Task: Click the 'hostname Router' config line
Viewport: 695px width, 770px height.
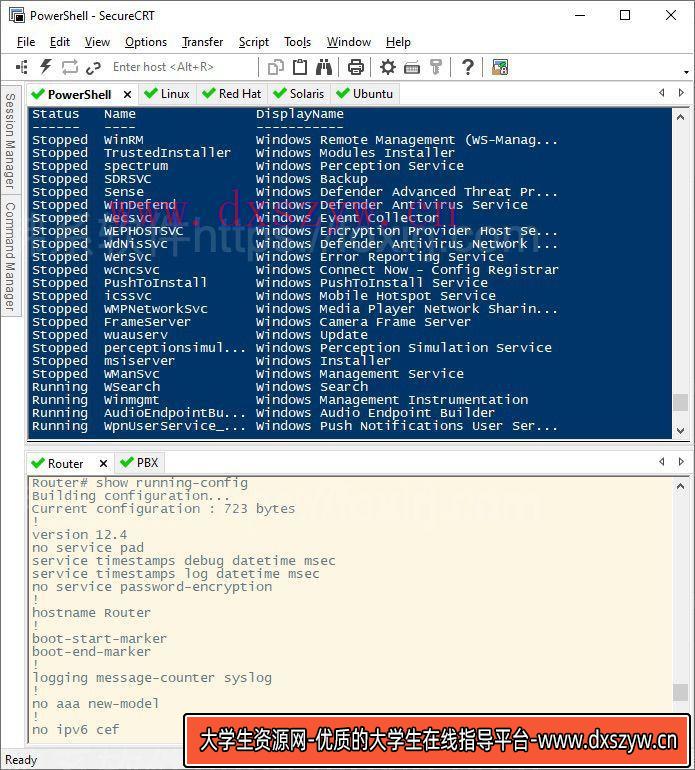Action: tap(91, 613)
